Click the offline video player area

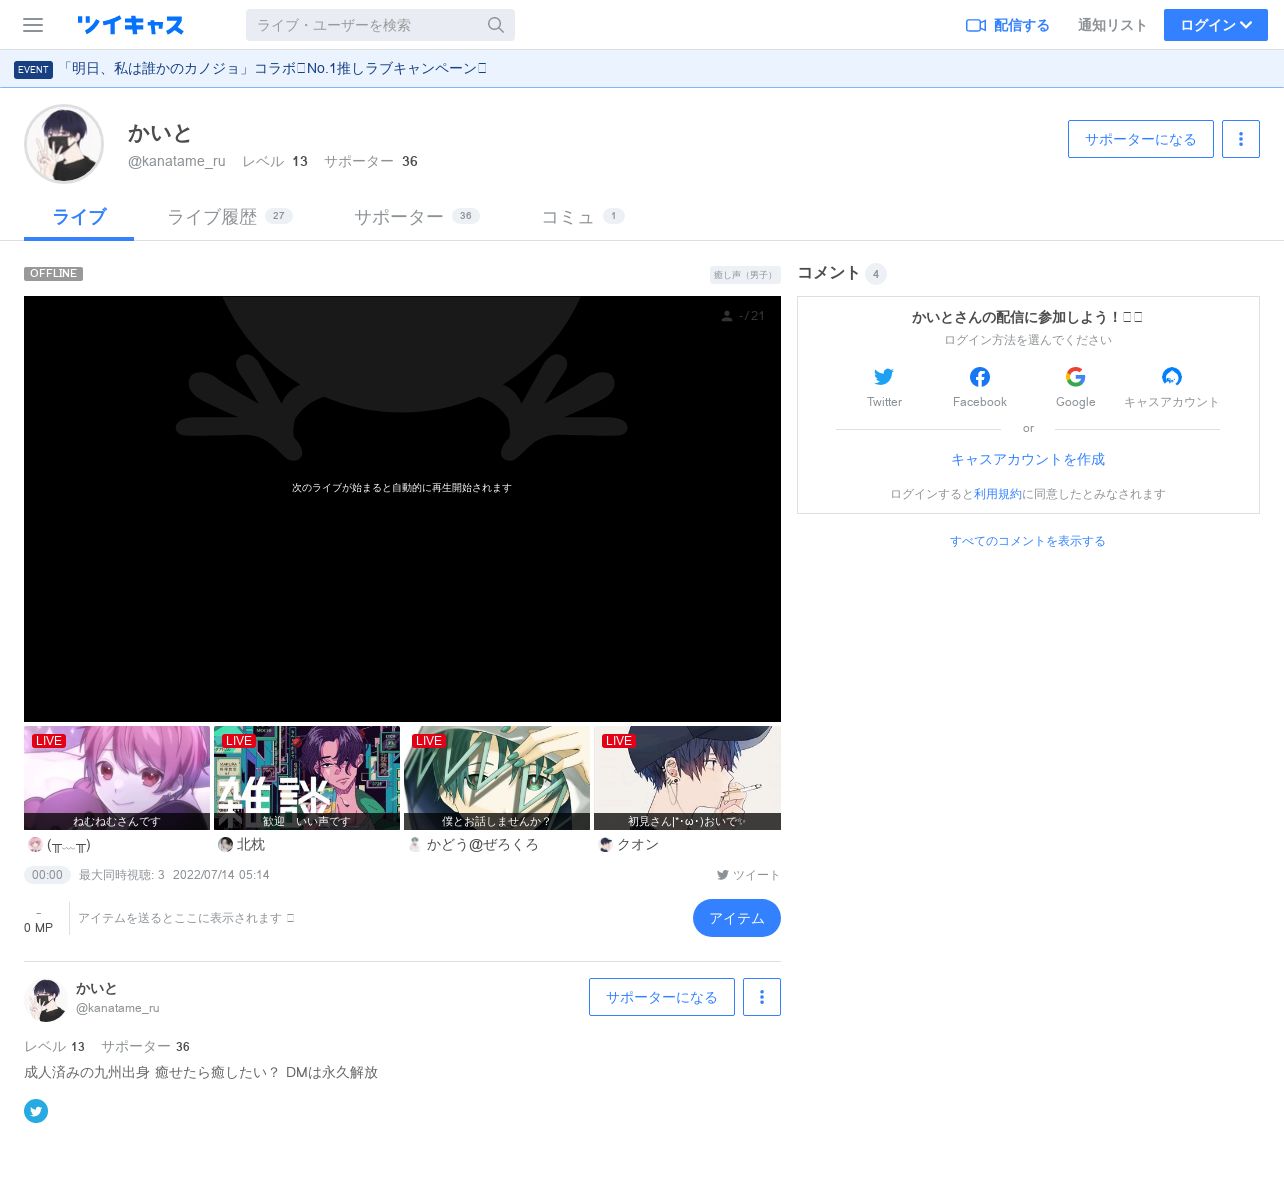pyautogui.click(x=402, y=509)
